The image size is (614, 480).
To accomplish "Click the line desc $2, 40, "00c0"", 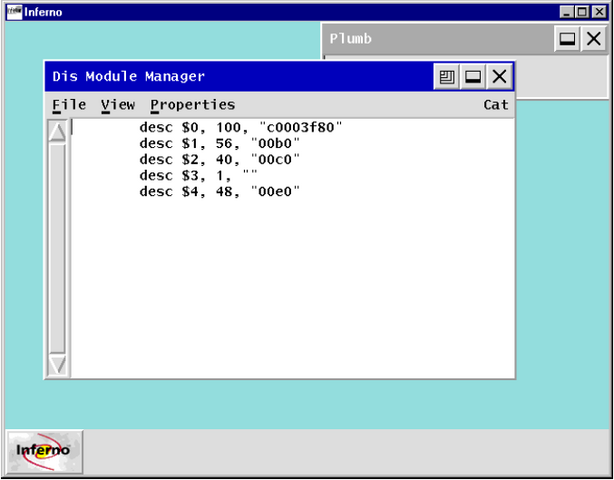I will pyautogui.click(x=220, y=160).
